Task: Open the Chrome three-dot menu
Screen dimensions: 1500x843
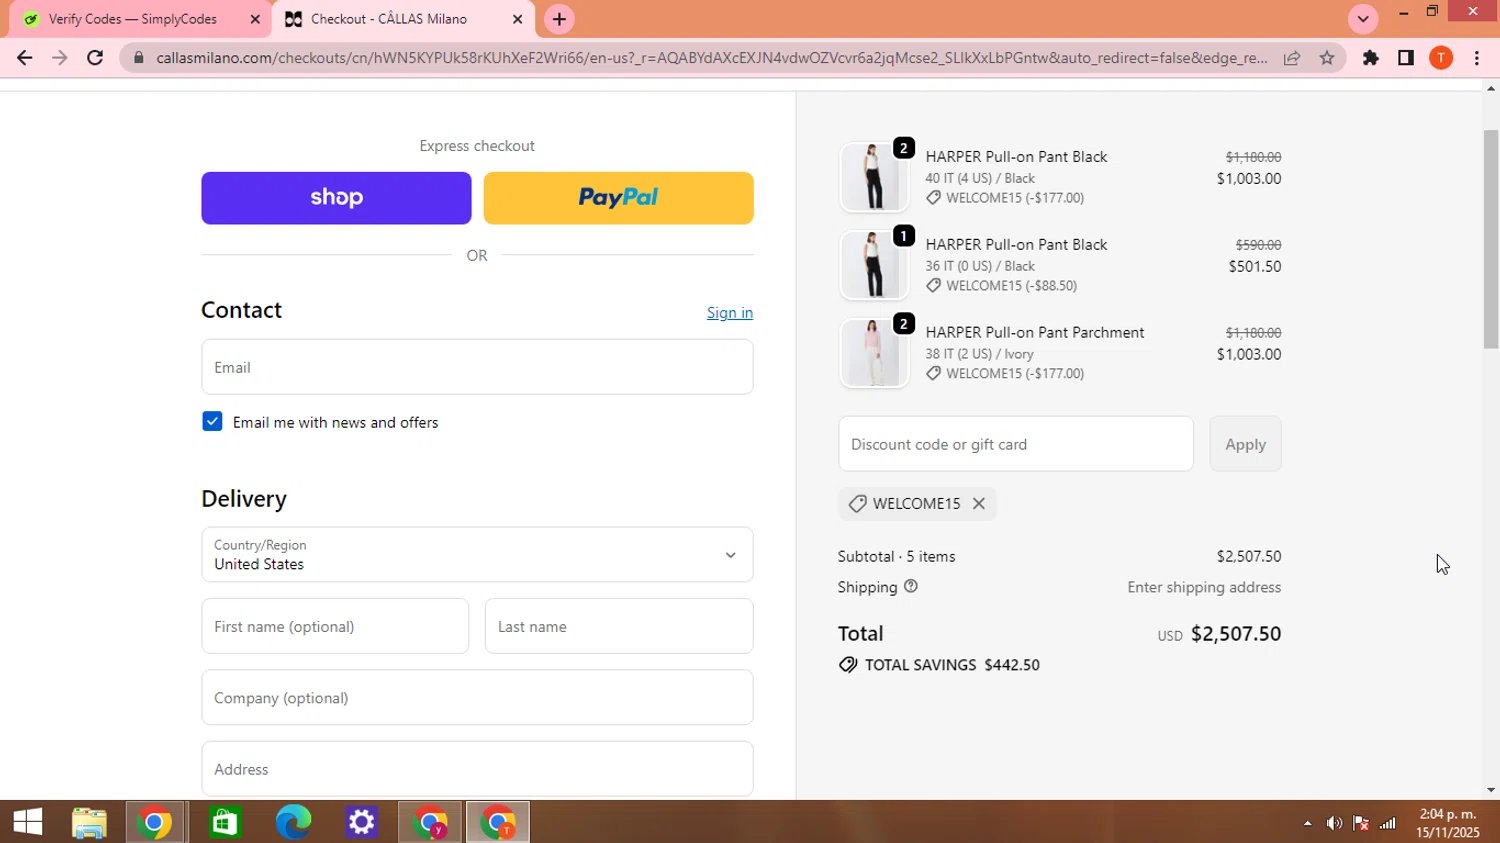Action: (x=1477, y=58)
